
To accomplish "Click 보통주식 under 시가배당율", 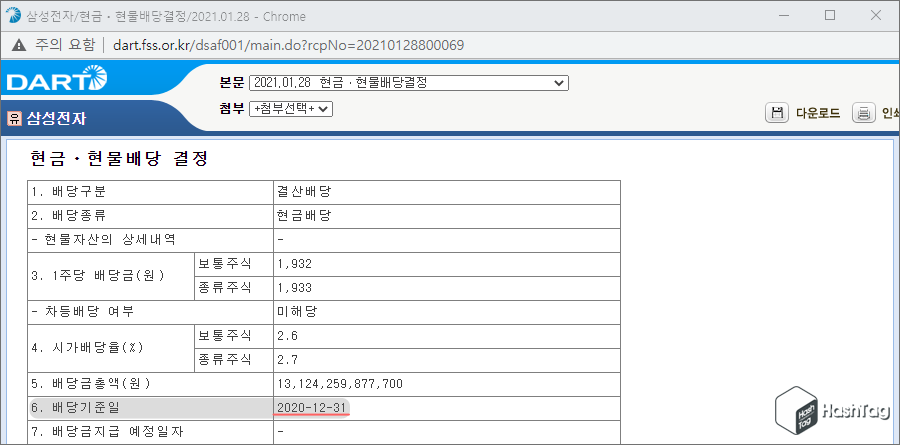I will (225, 336).
